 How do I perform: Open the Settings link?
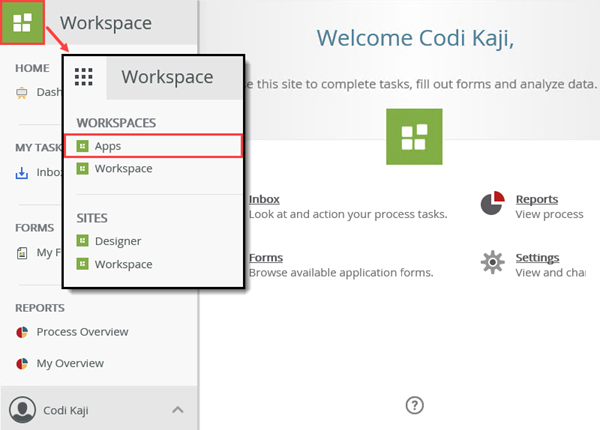click(x=537, y=258)
